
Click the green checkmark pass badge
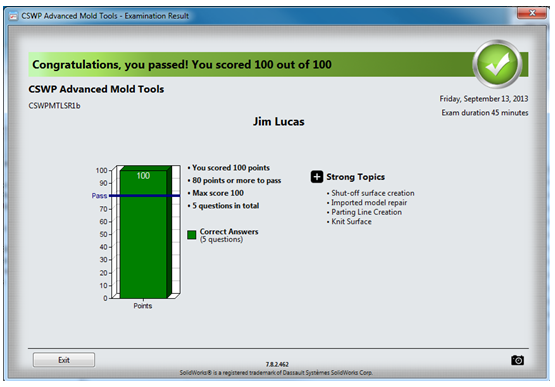coord(497,64)
